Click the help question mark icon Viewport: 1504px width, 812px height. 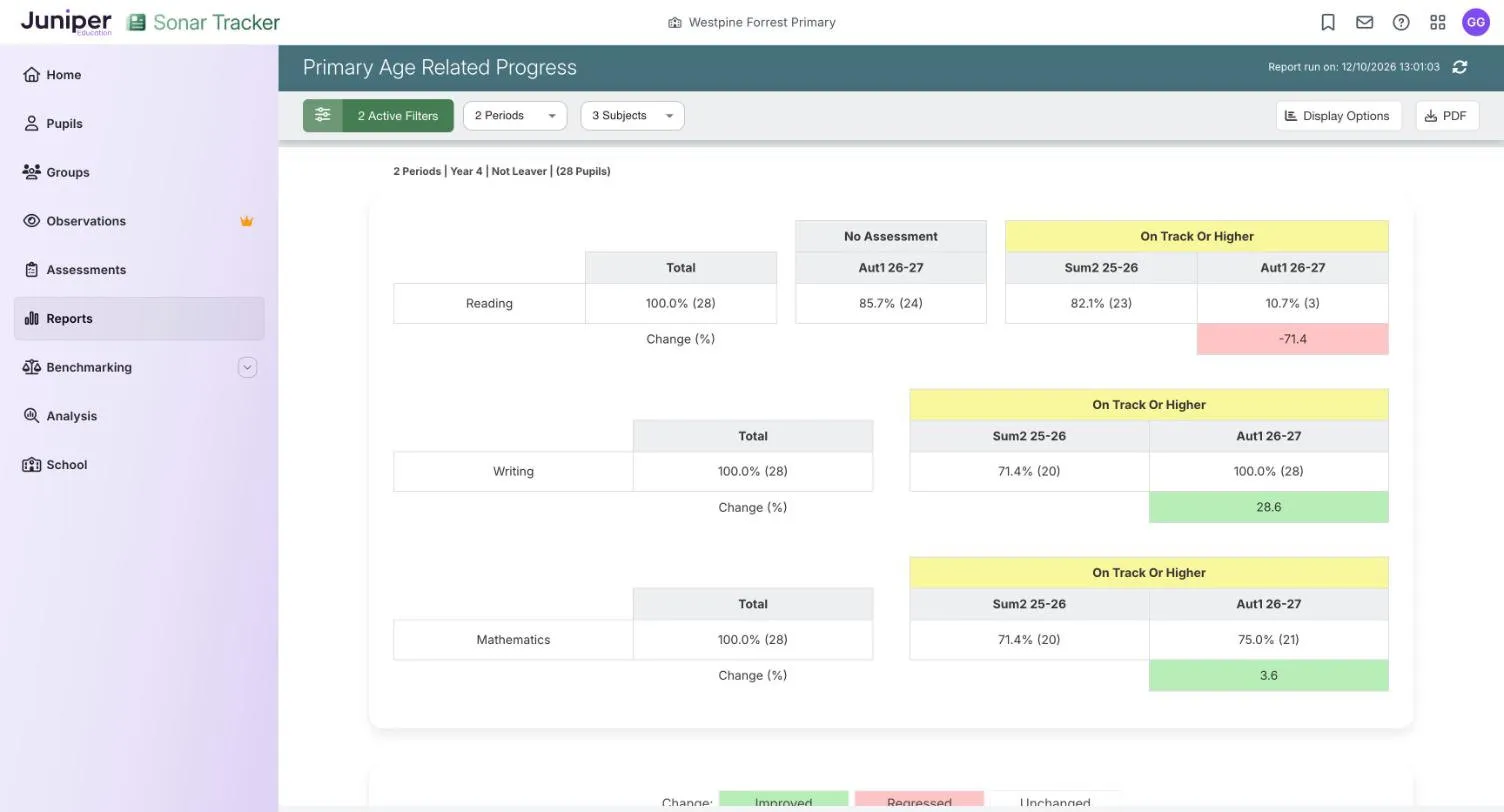(x=1401, y=22)
